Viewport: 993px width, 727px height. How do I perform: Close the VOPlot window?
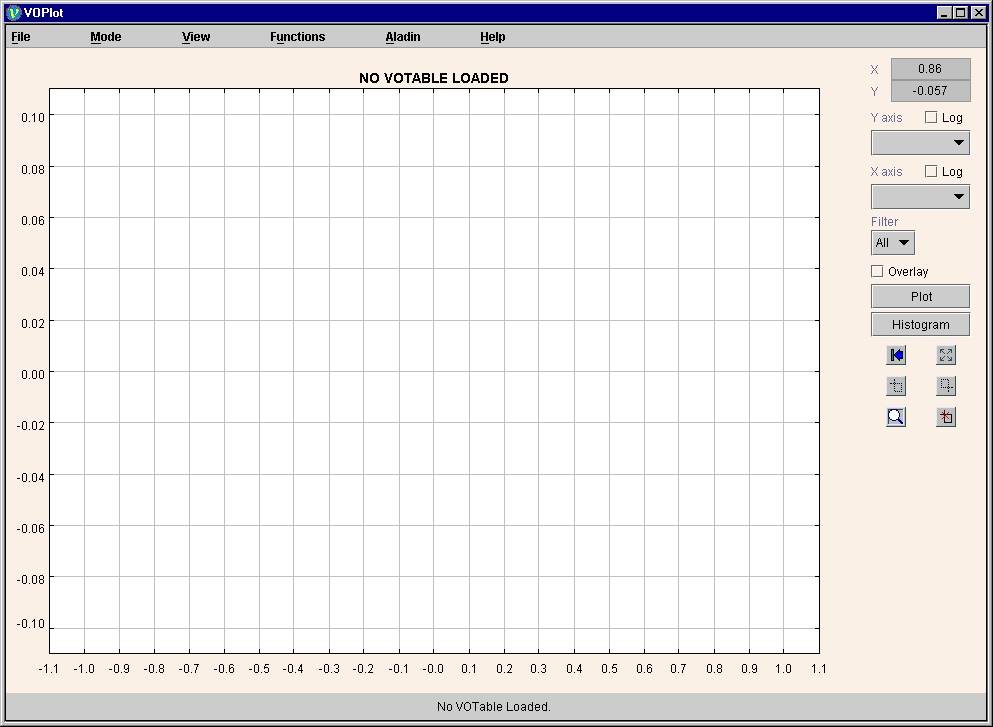pyautogui.click(x=977, y=13)
